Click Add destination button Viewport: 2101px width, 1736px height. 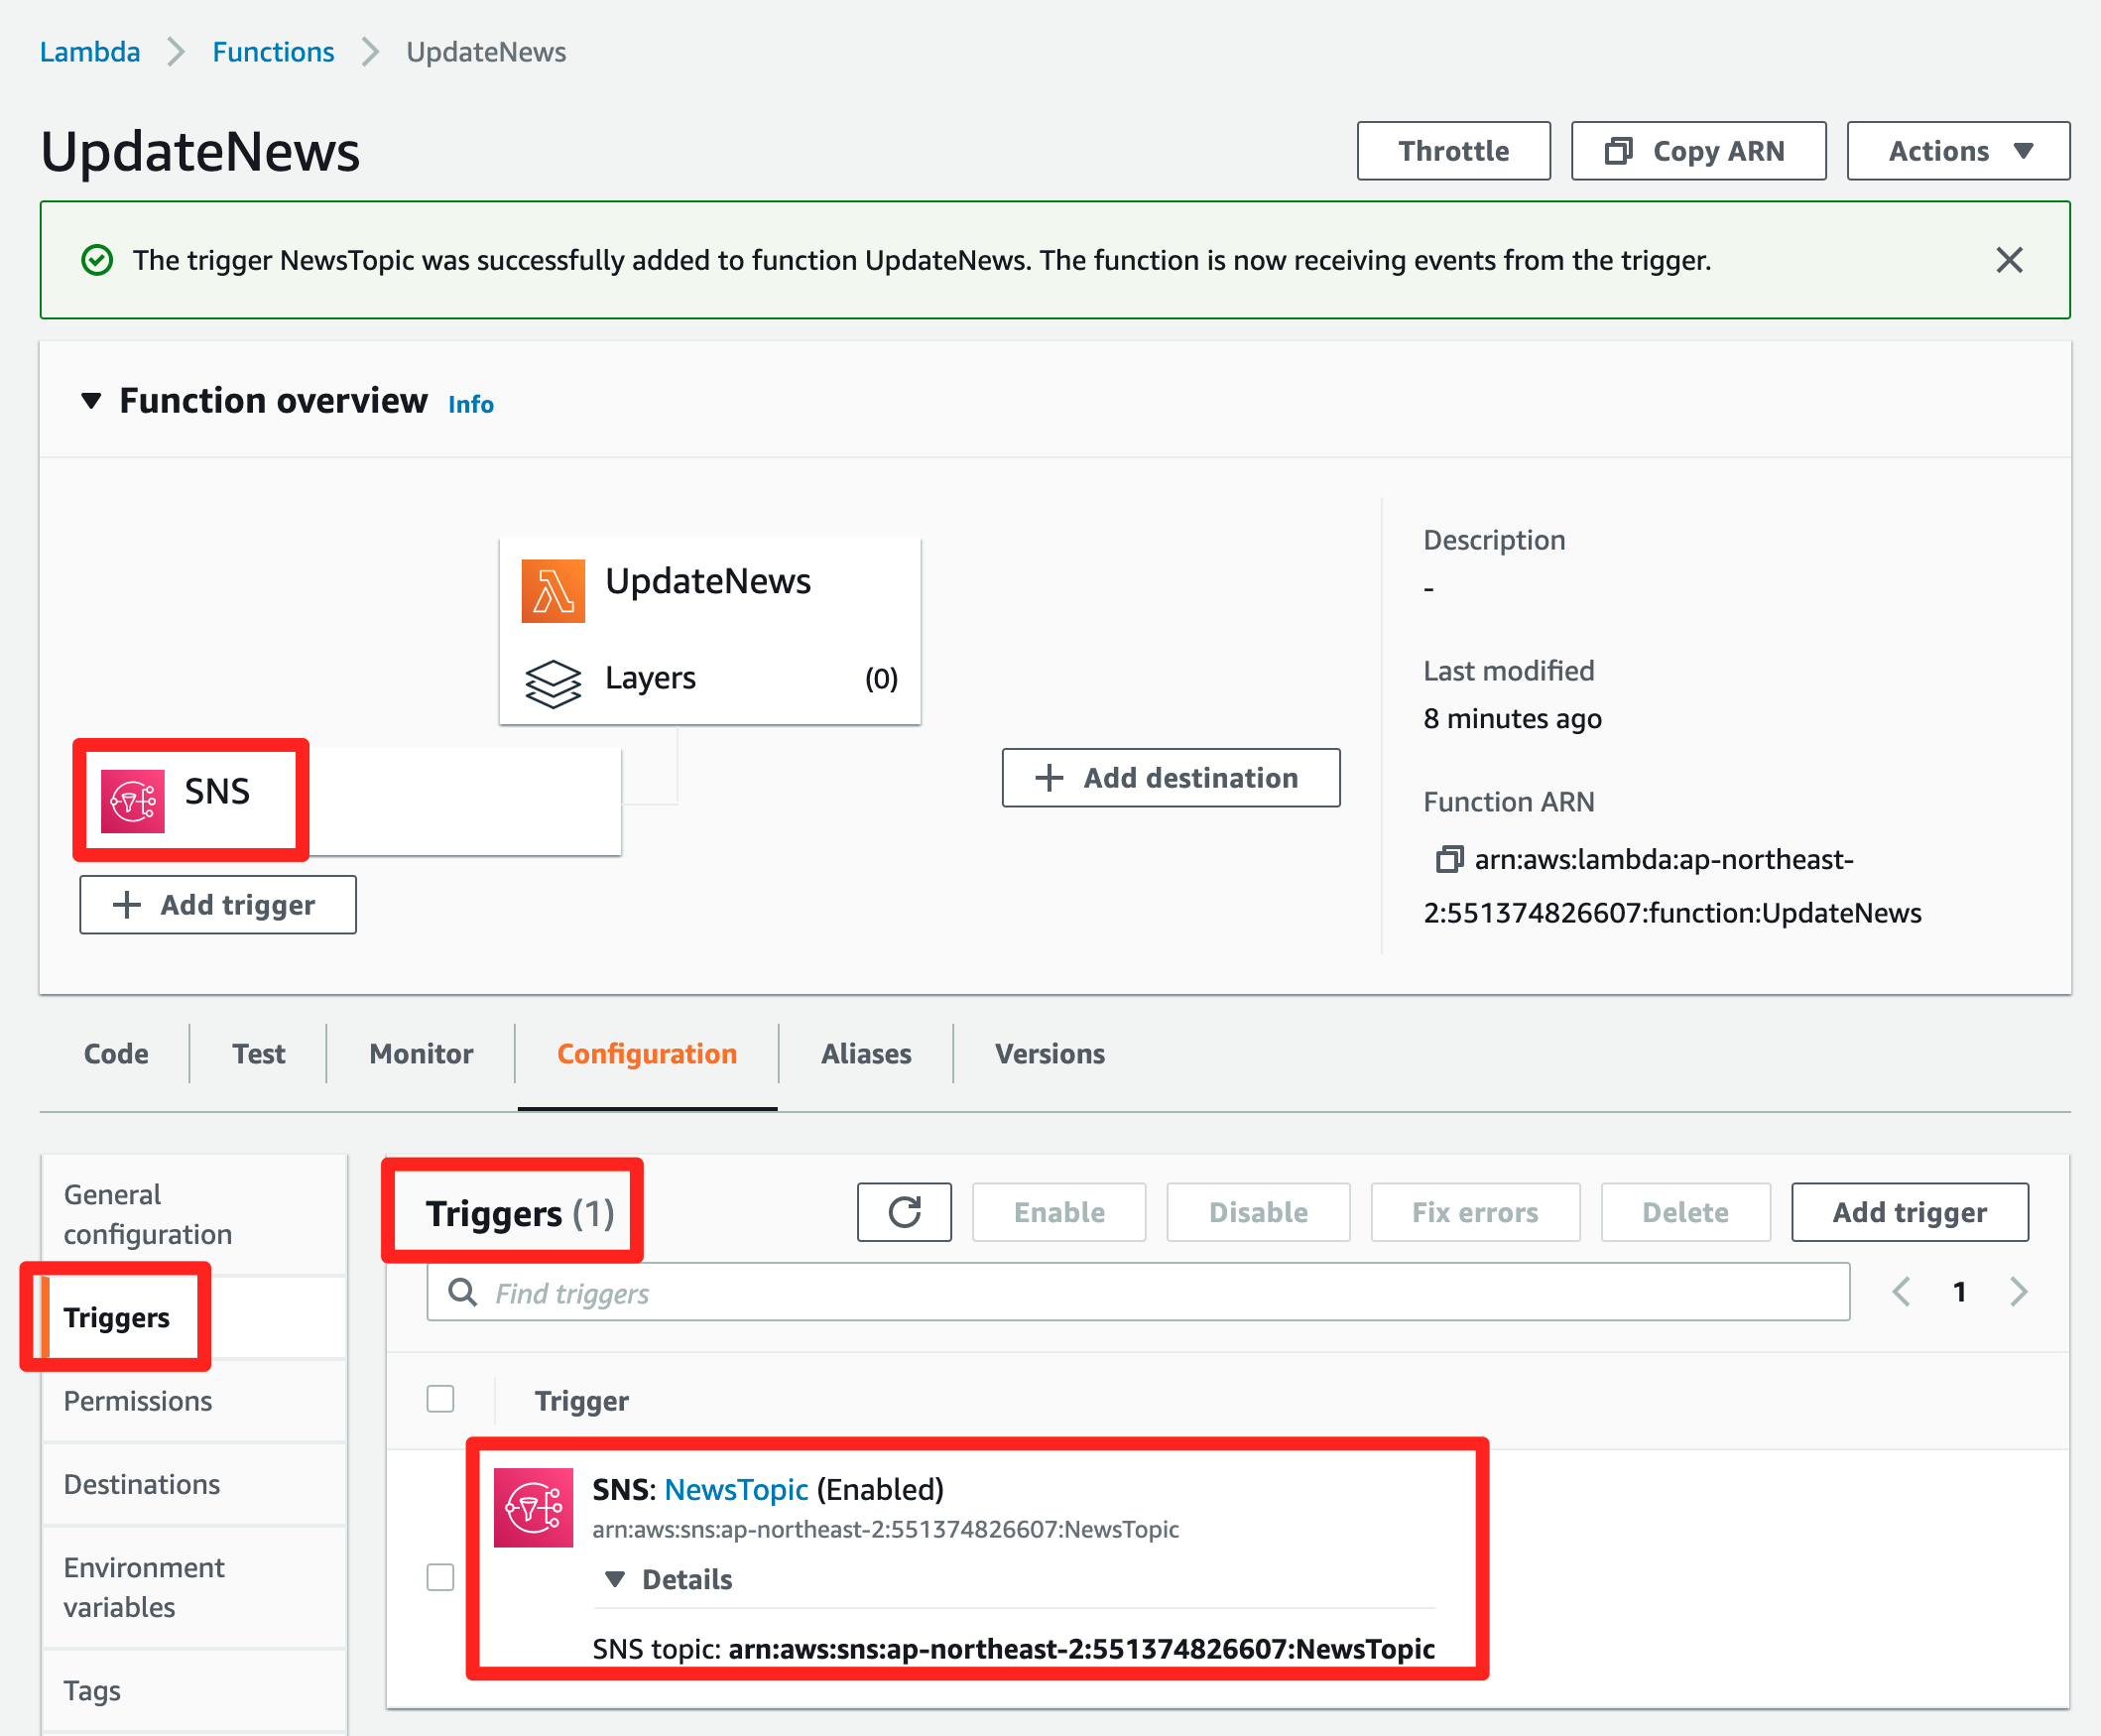pos(1171,777)
